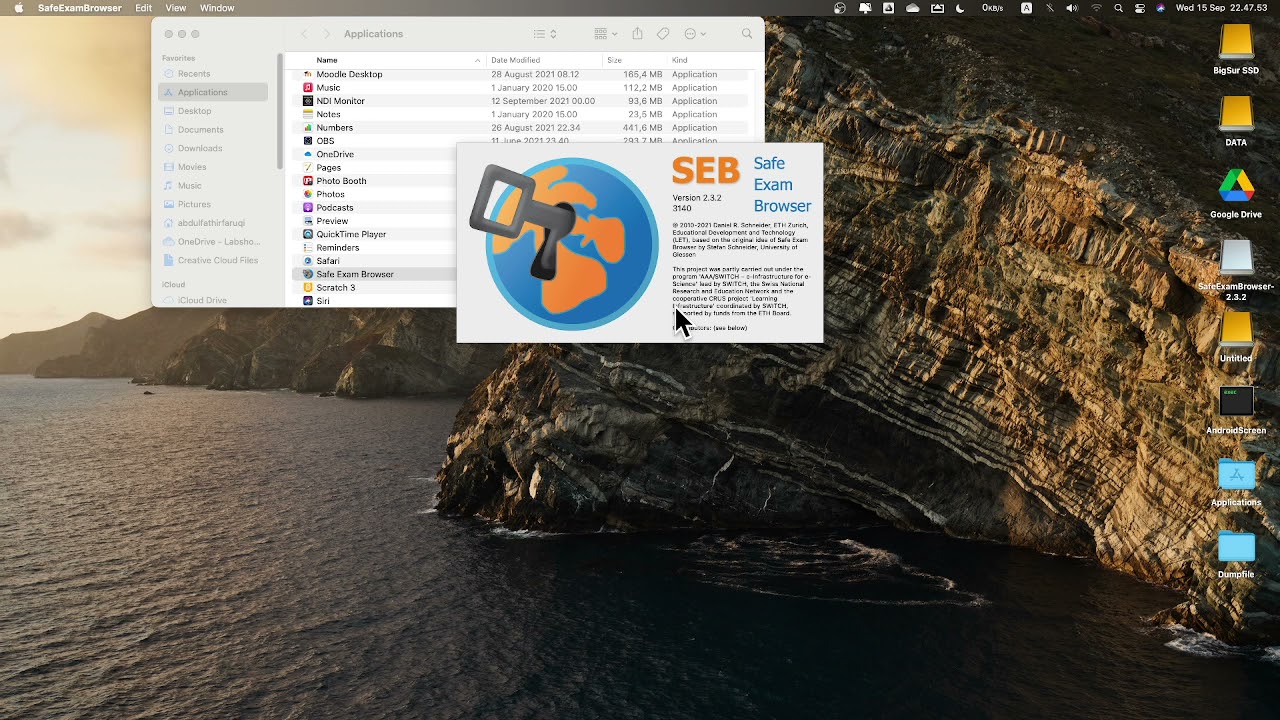Image resolution: width=1280 pixels, height=720 pixels.
Task: Click the date and time in menu bar
Action: (x=1221, y=8)
